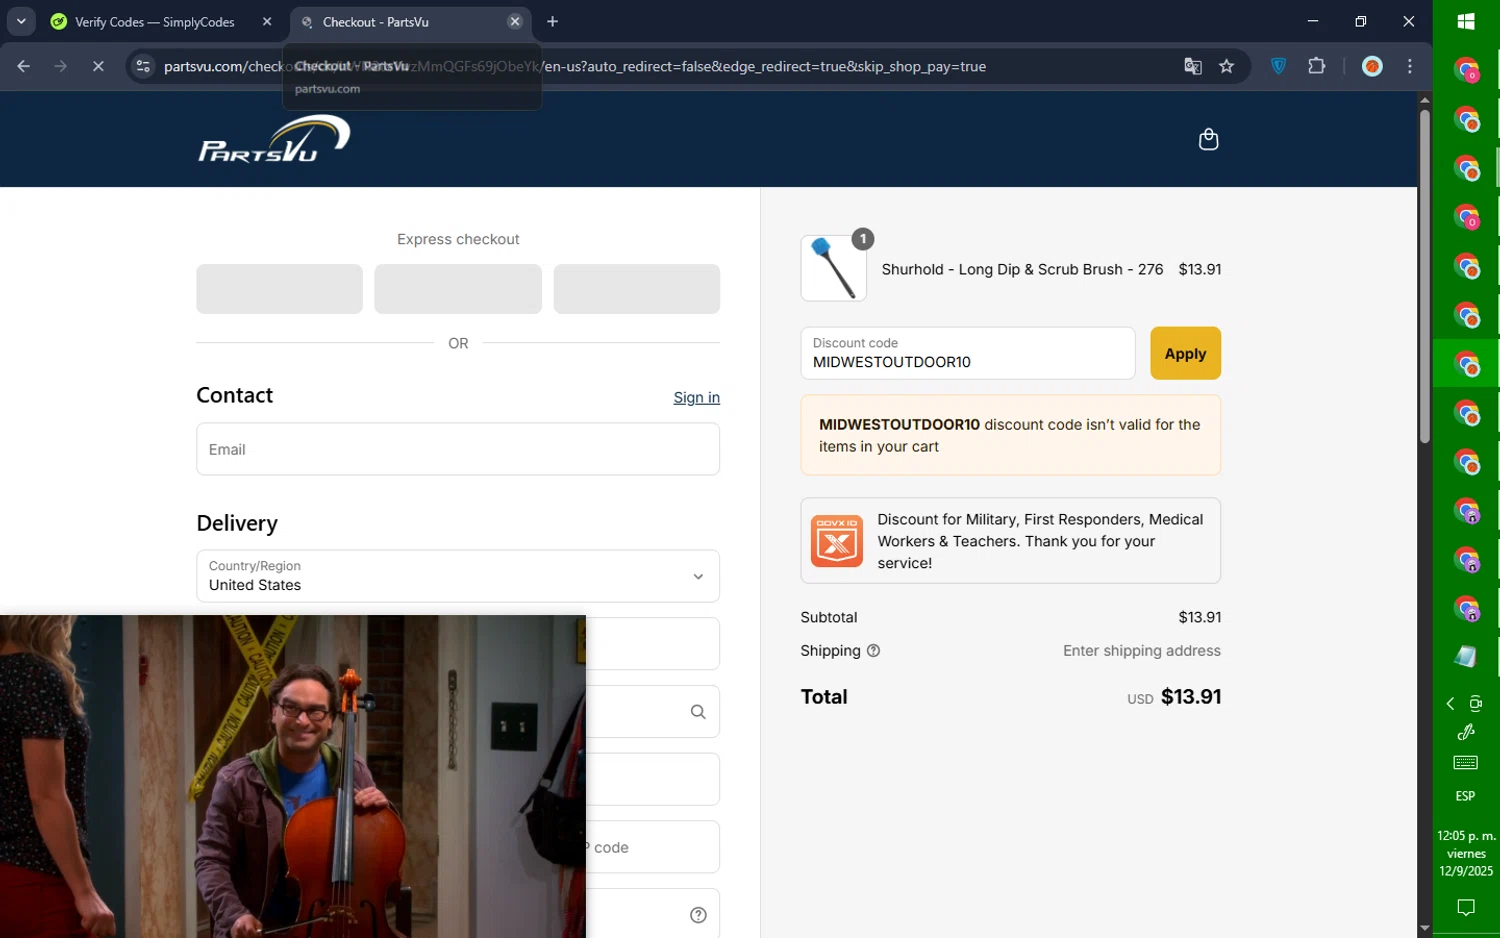The image size is (1500, 938).
Task: Switch to the Verify Codes SimplyCodes tab
Action: point(155,22)
